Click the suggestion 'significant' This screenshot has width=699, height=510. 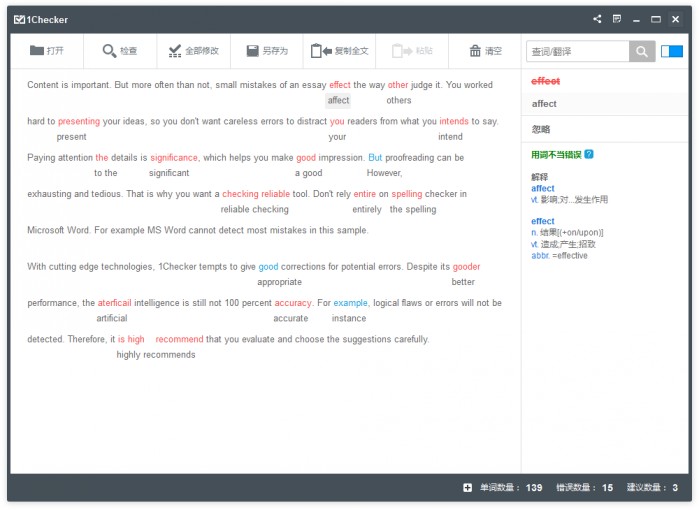[169, 173]
